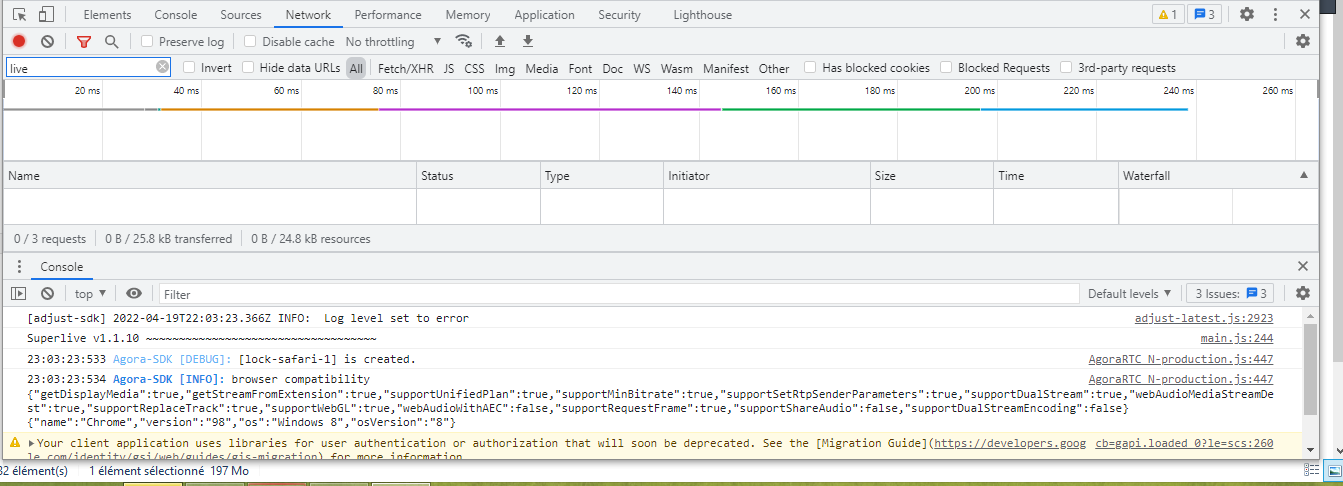Filter requests by Fetch/XHR
Viewport: 1343px width, 486px height.
tap(405, 68)
